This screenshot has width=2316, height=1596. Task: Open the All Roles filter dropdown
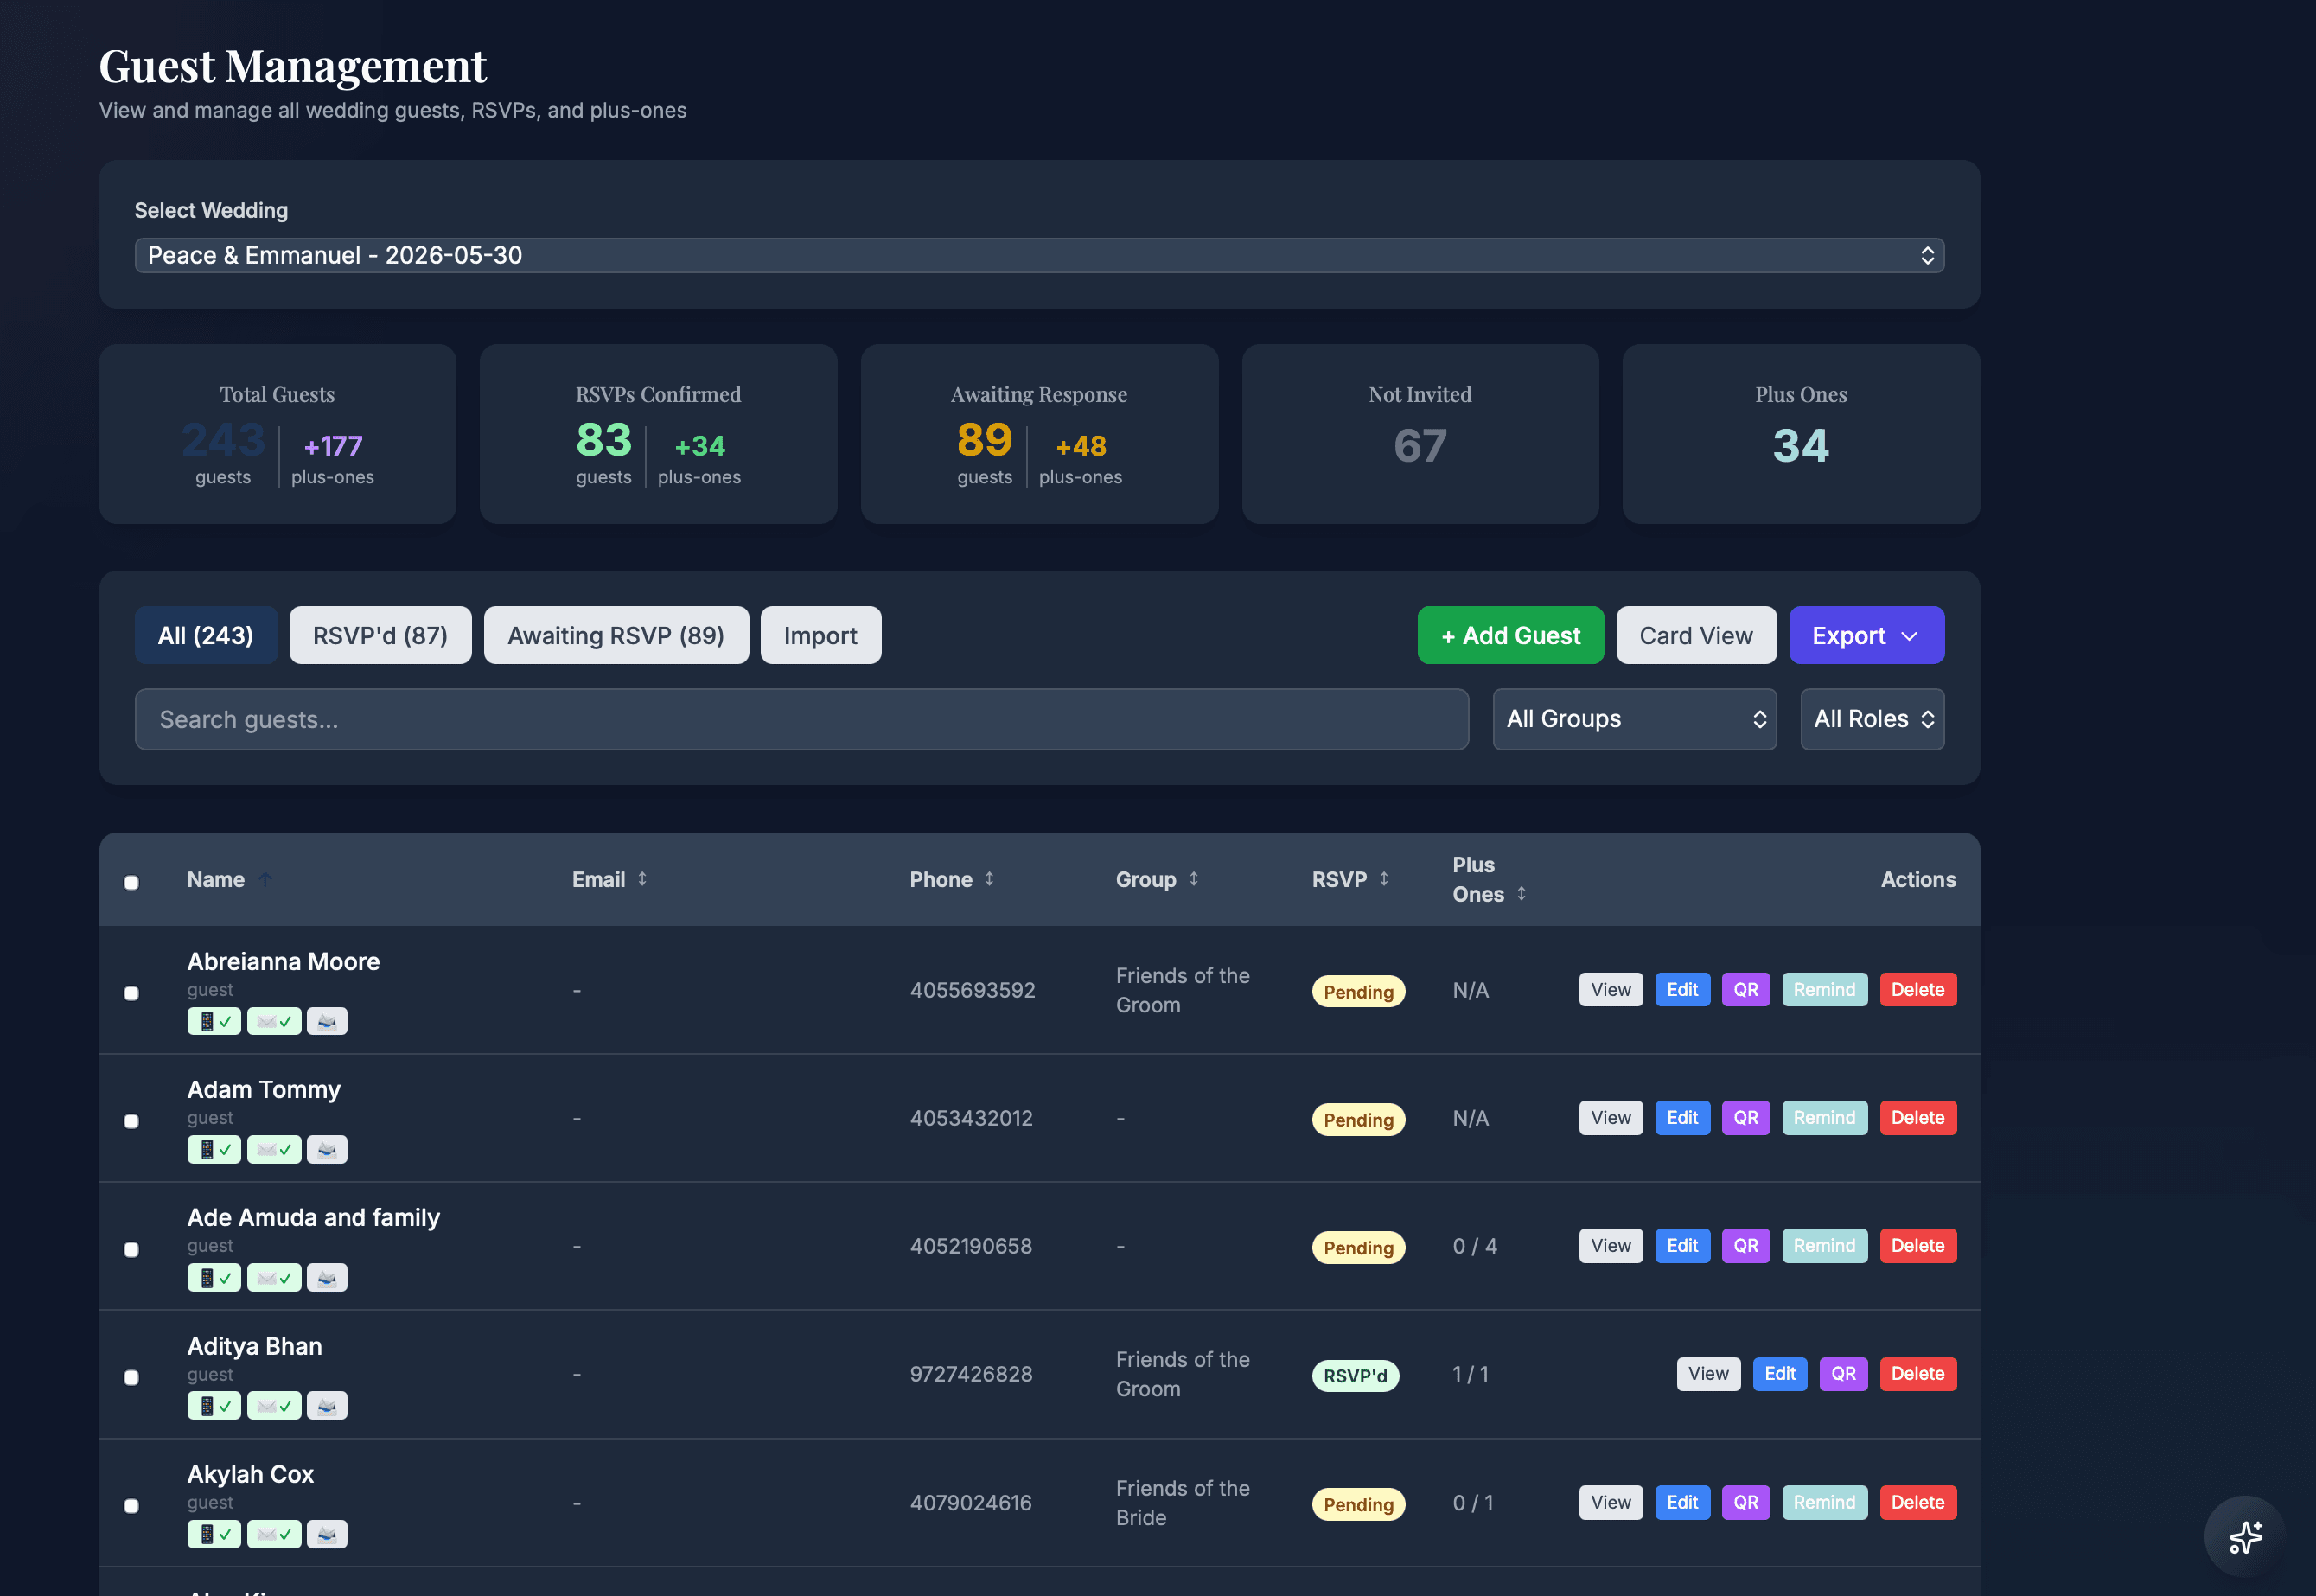[x=1871, y=719]
